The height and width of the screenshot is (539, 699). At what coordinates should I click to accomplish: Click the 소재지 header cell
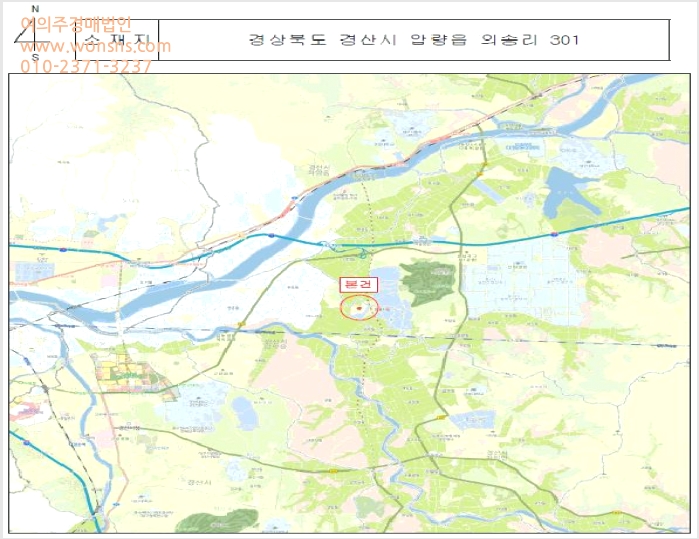coord(117,40)
